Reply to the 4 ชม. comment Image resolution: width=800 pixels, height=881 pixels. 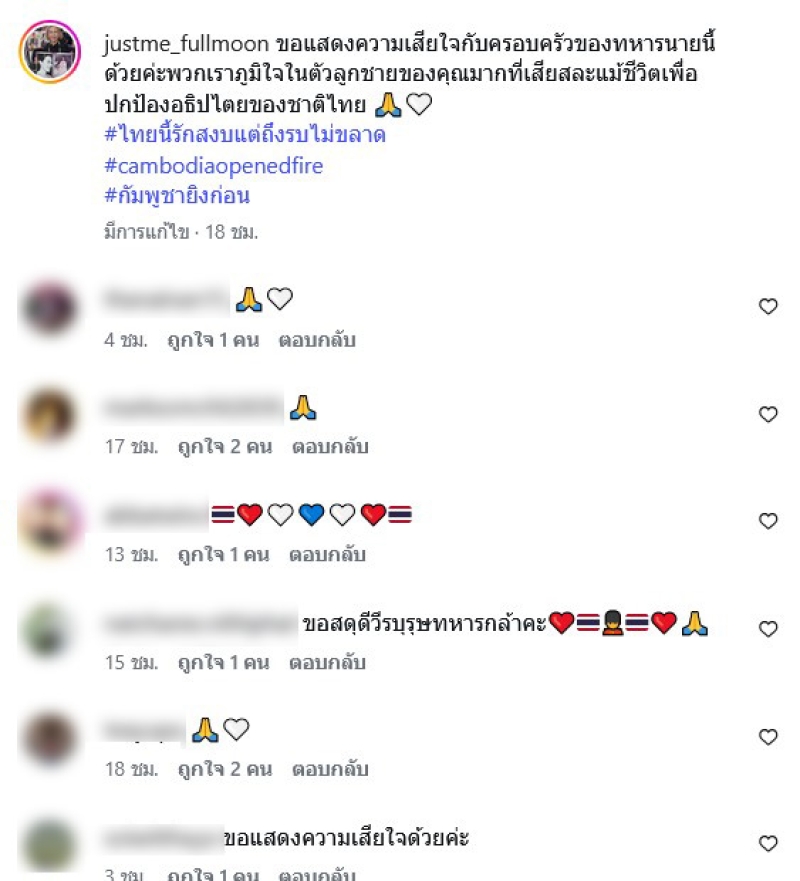coord(317,340)
